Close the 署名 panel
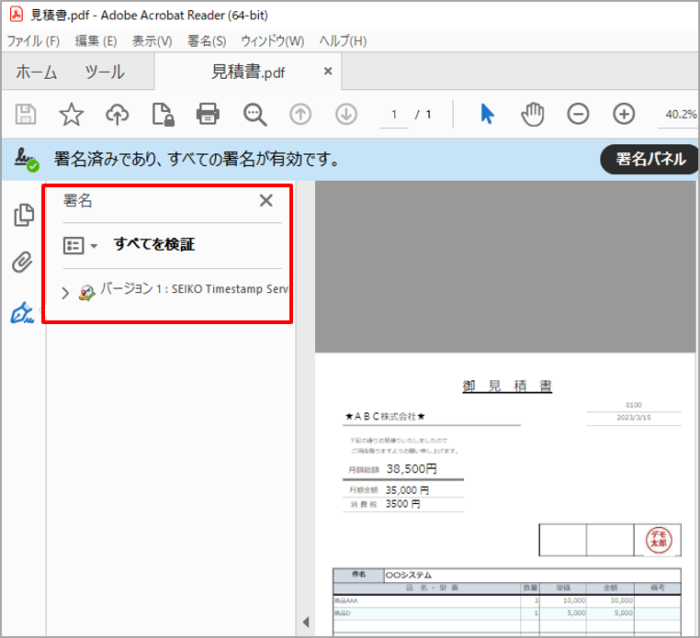 (266, 200)
